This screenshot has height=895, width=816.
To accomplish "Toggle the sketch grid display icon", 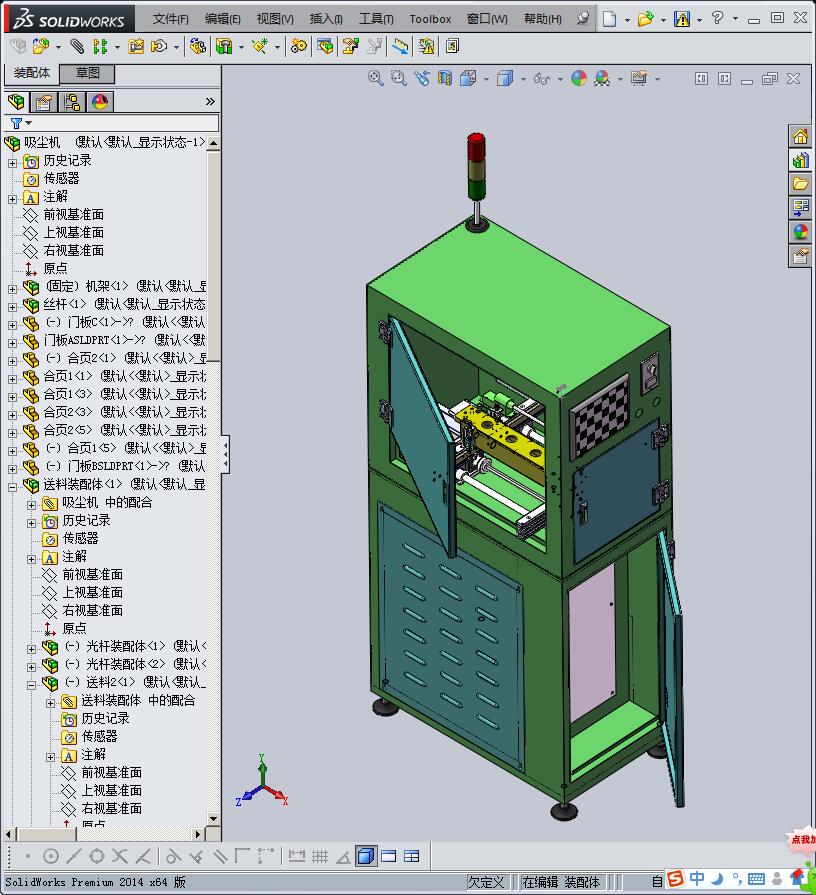I will [320, 856].
